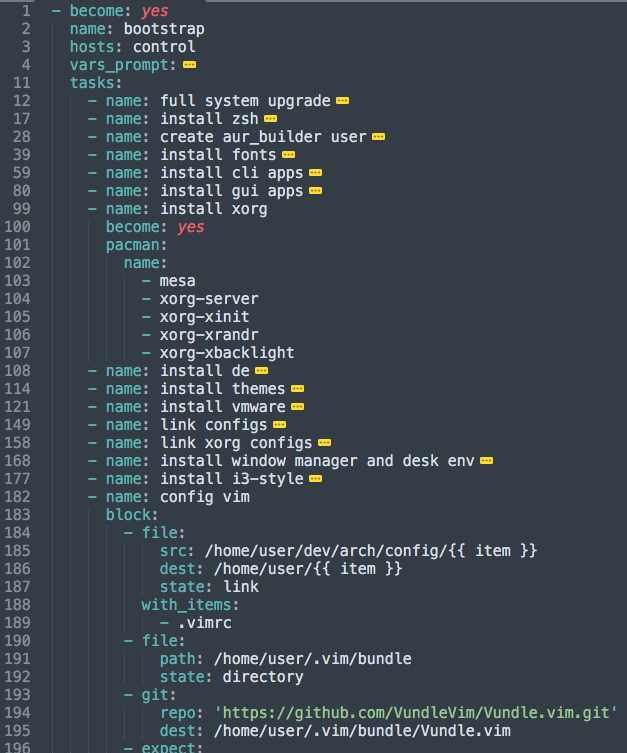Click fold marker after 'create aur_builder user'
627x753 pixels.
[x=377, y=137]
